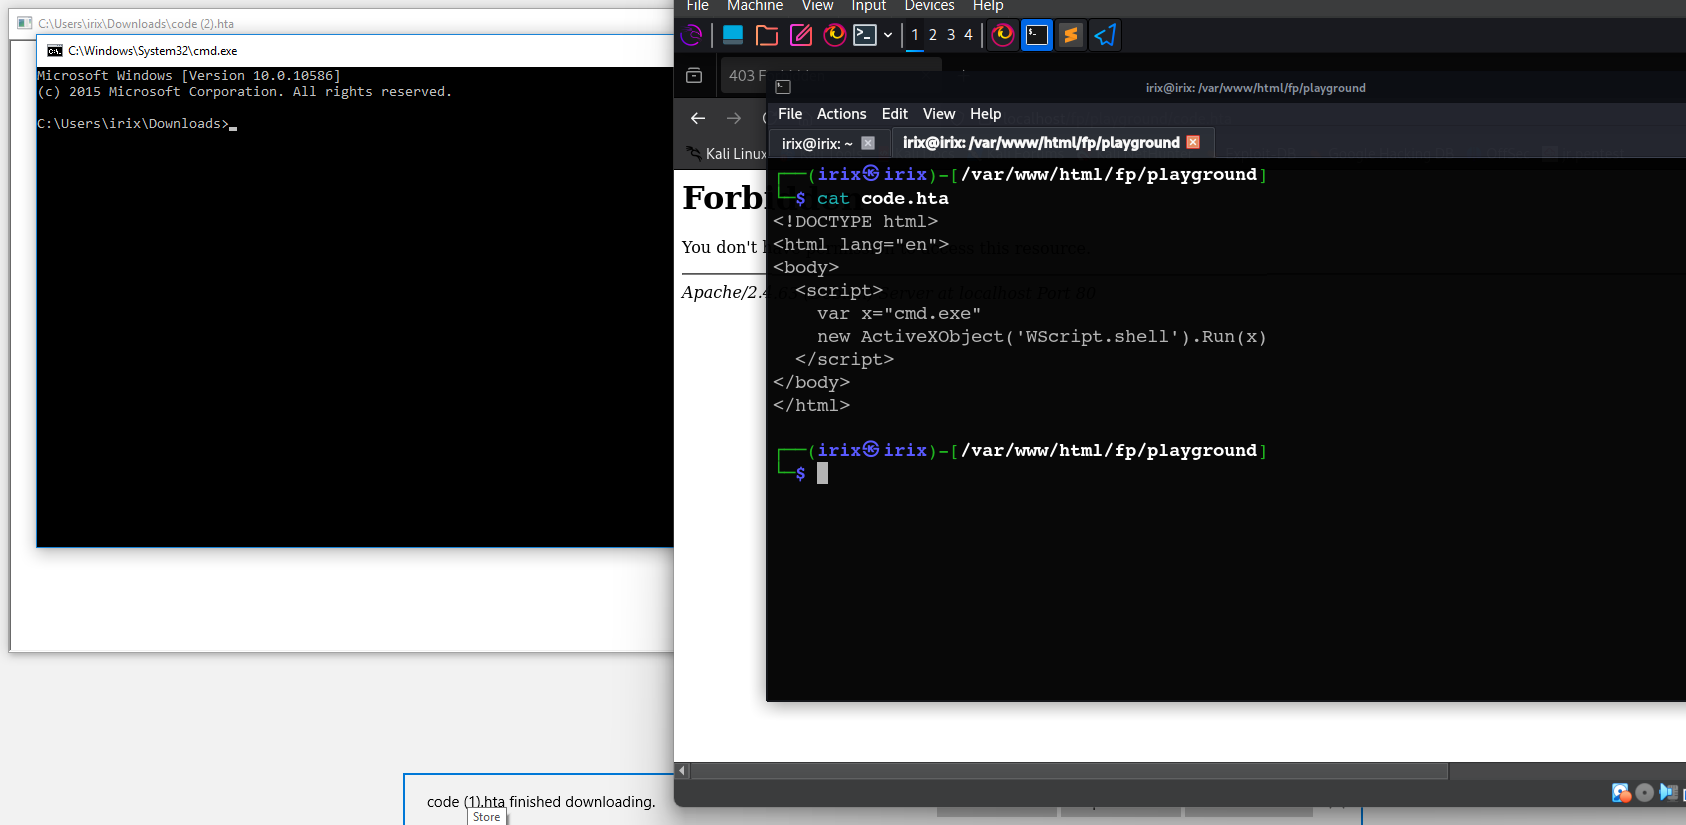Viewport: 1686px width, 825px height.
Task: Click the Store tooltip label
Action: (x=486, y=817)
